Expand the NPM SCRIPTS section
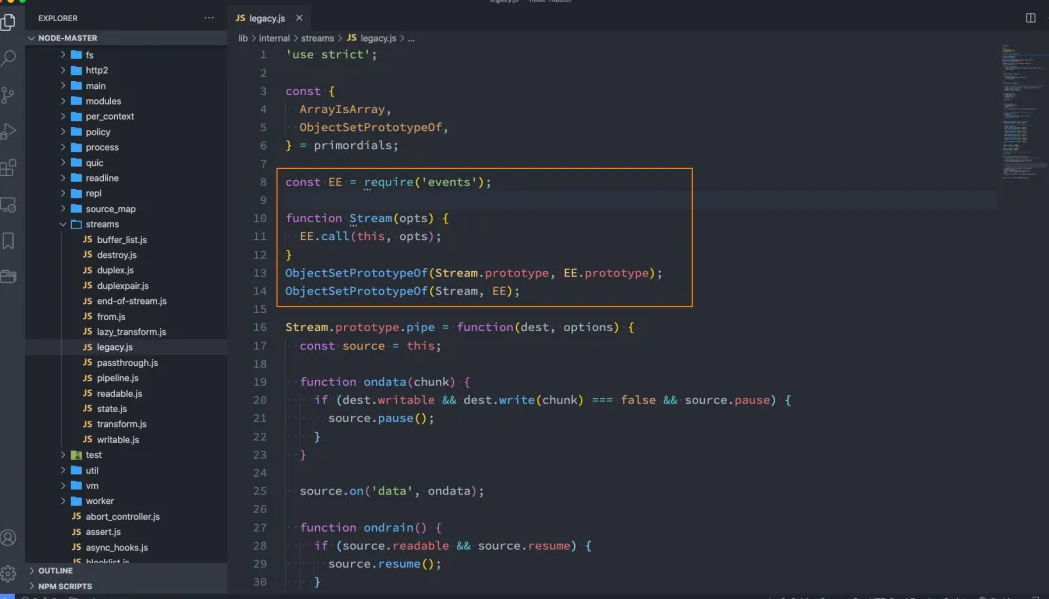Screen dimensions: 1049x599 (65, 586)
